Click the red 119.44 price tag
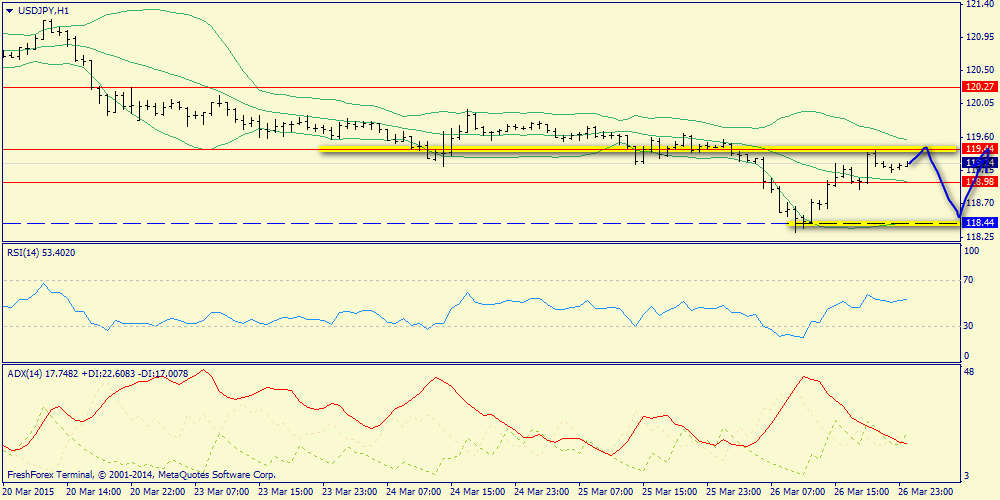Image resolution: width=1000 pixels, height=500 pixels. coord(976,149)
